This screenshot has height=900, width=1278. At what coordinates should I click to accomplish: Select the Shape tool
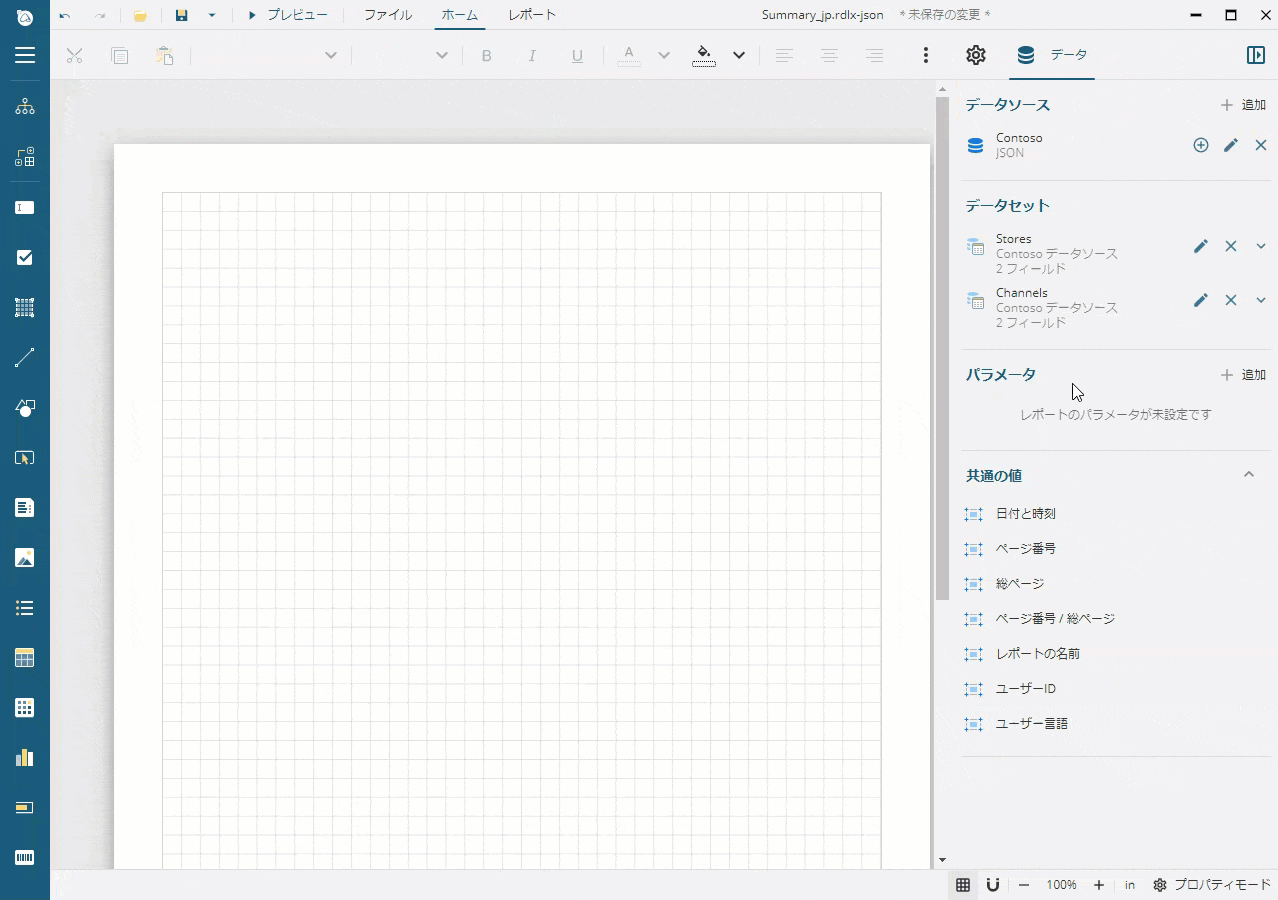point(24,407)
